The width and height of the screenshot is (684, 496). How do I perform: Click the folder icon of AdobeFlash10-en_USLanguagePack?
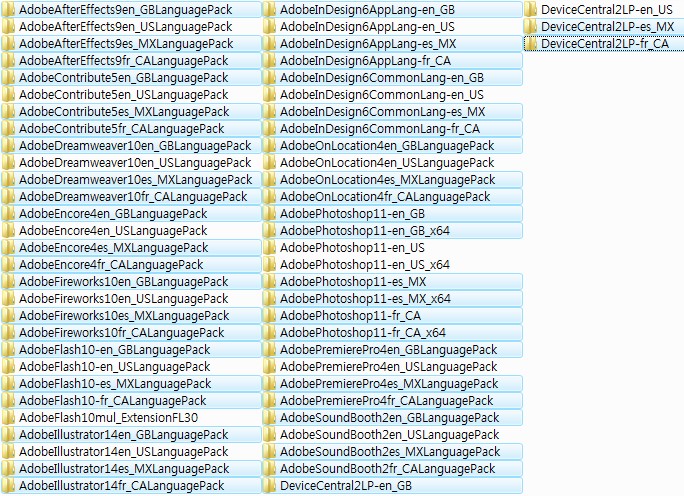8,367
